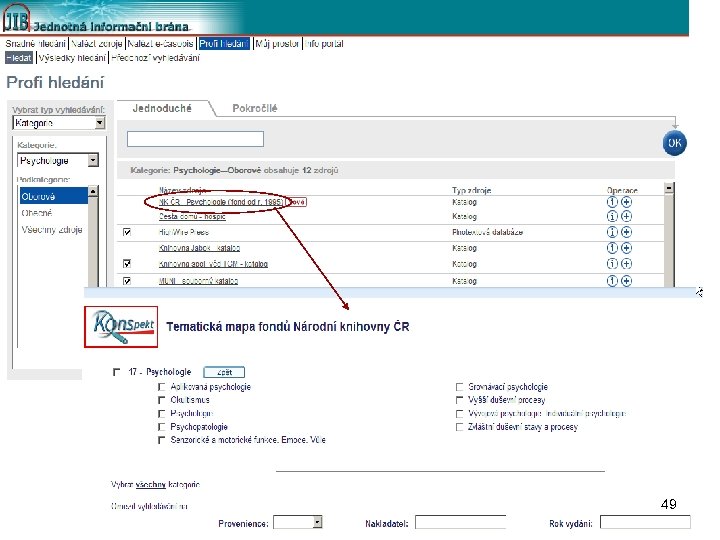Open MUNI - souborný katalog link
The height and width of the screenshot is (540, 720).
coord(198,281)
